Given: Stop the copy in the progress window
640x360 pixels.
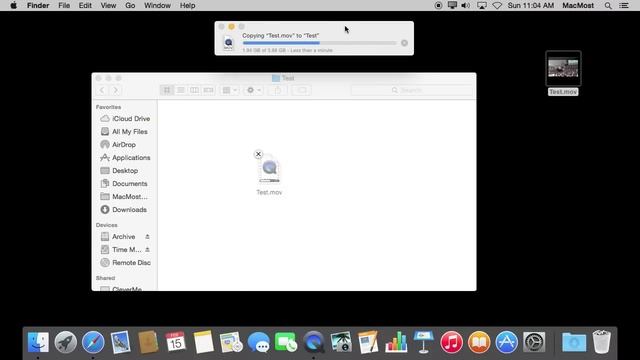Looking at the screenshot, I should coord(404,43).
